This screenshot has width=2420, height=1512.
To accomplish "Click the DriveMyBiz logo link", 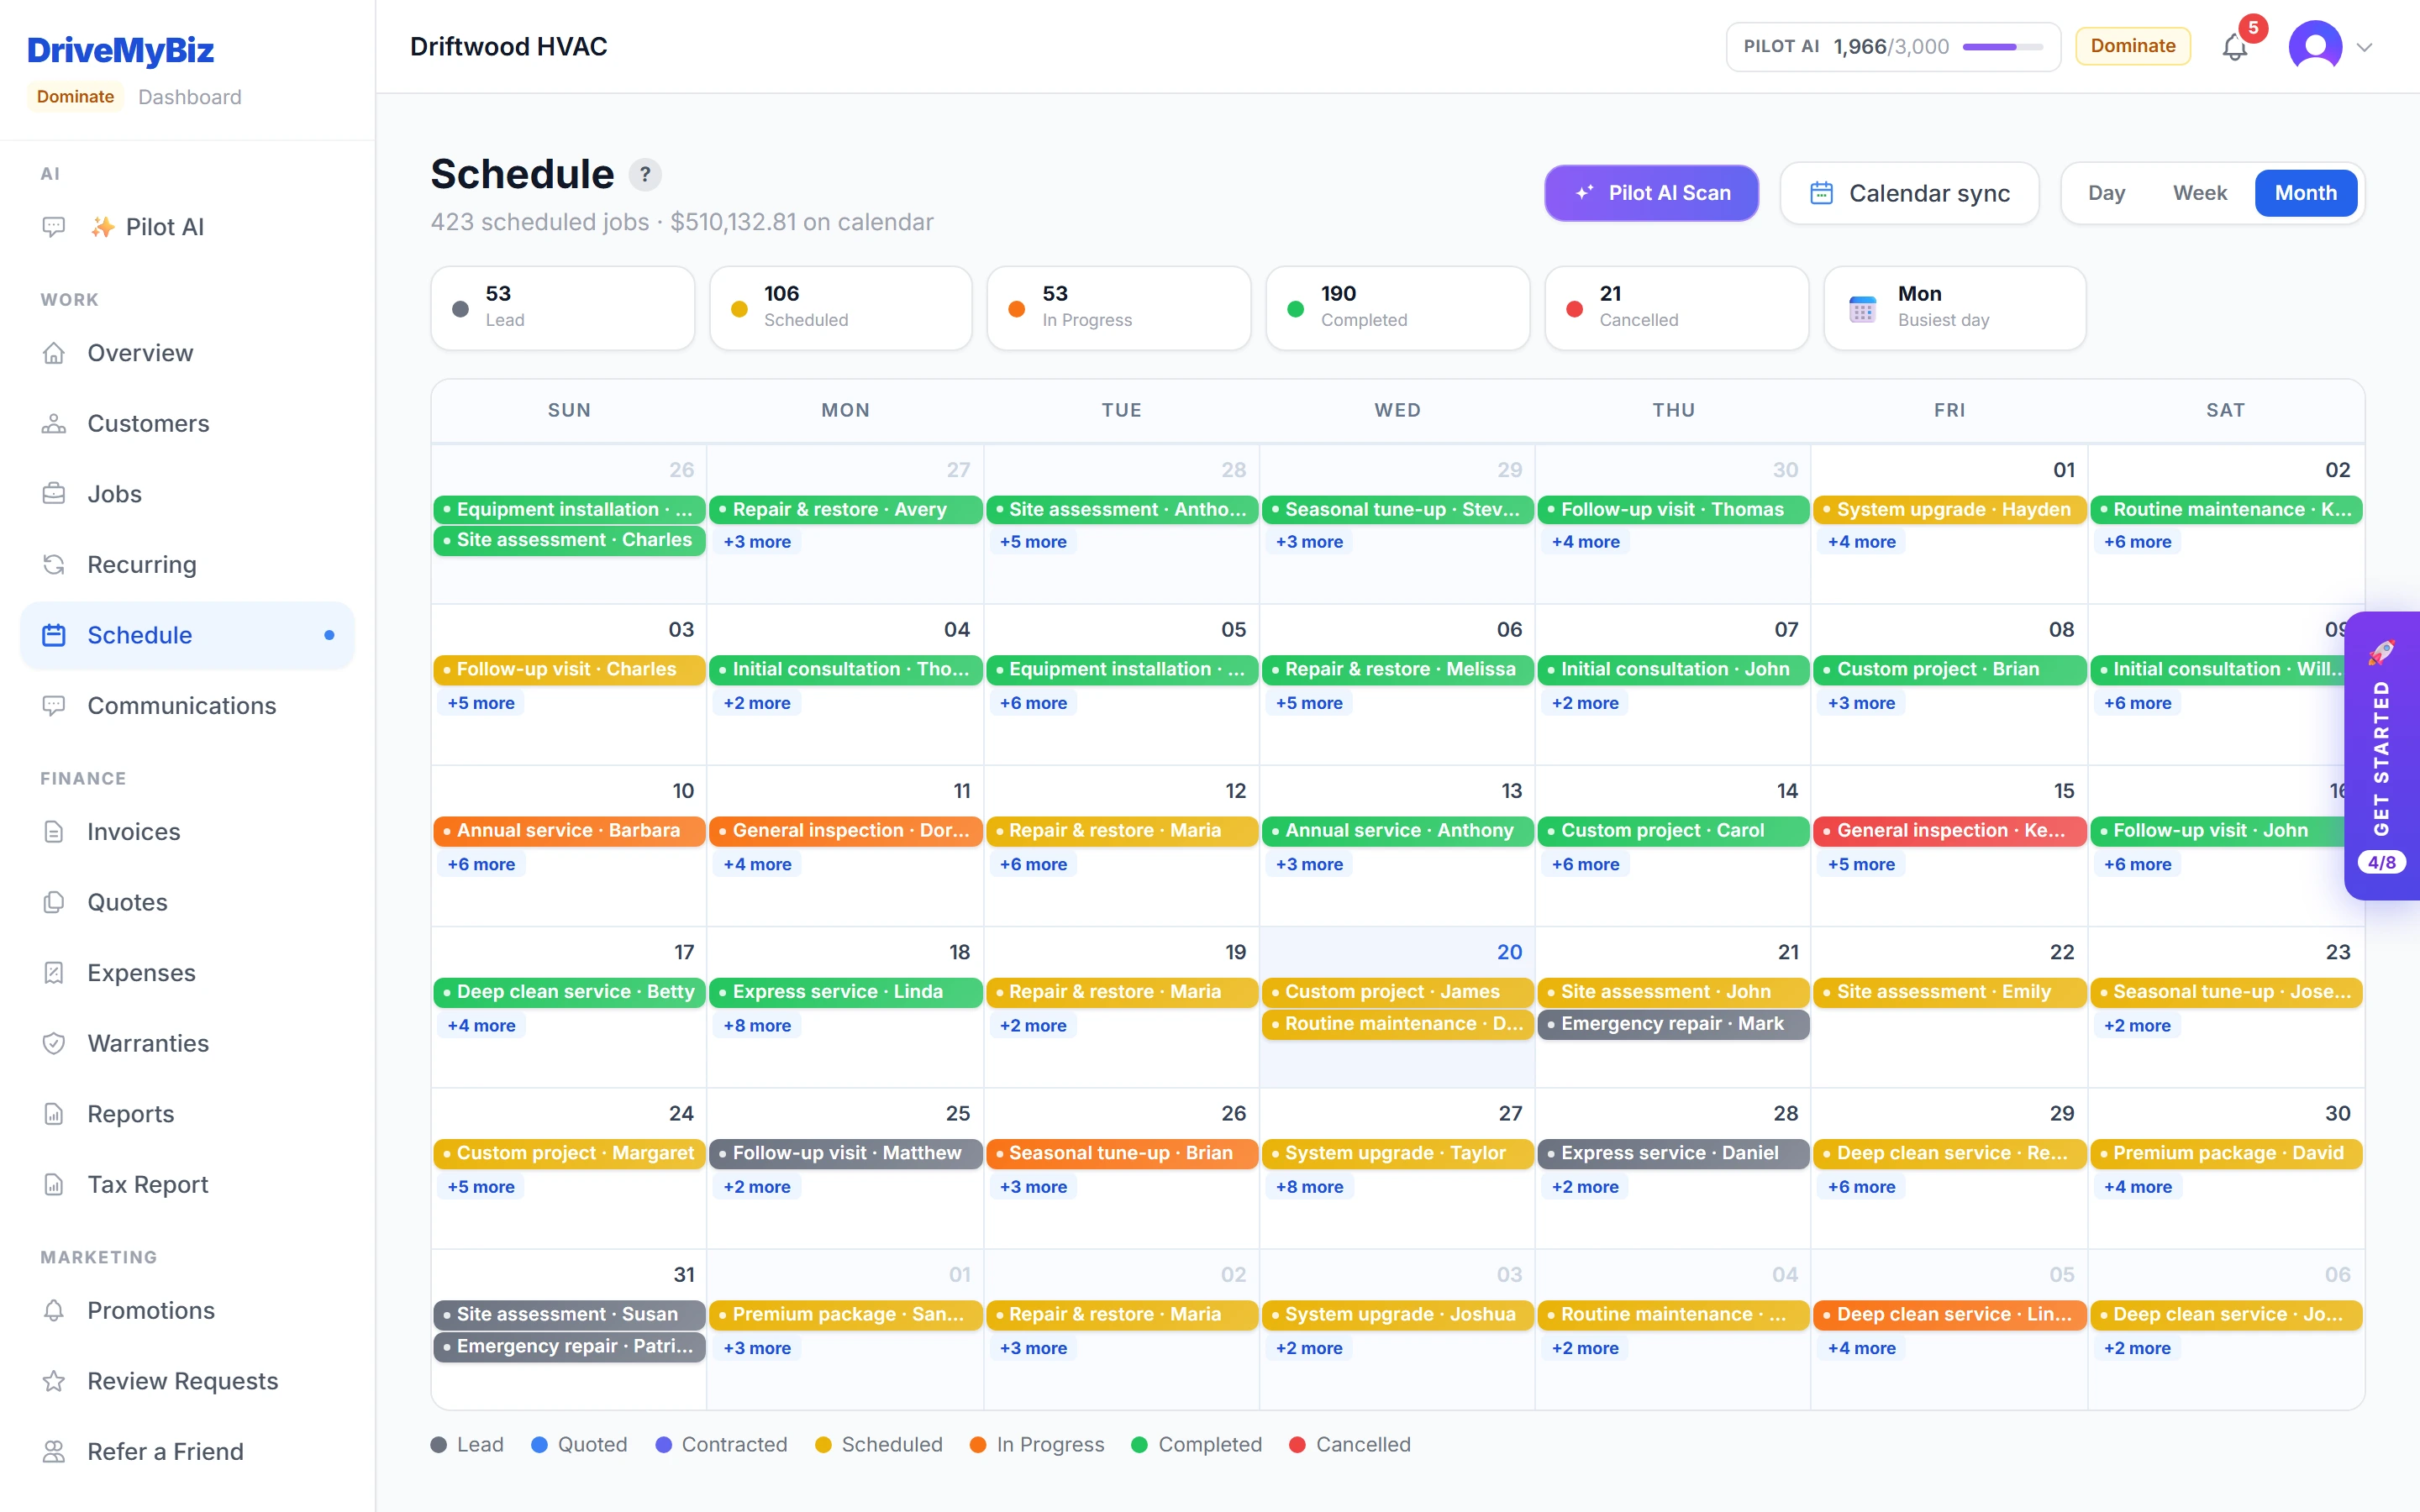I will coord(120,50).
